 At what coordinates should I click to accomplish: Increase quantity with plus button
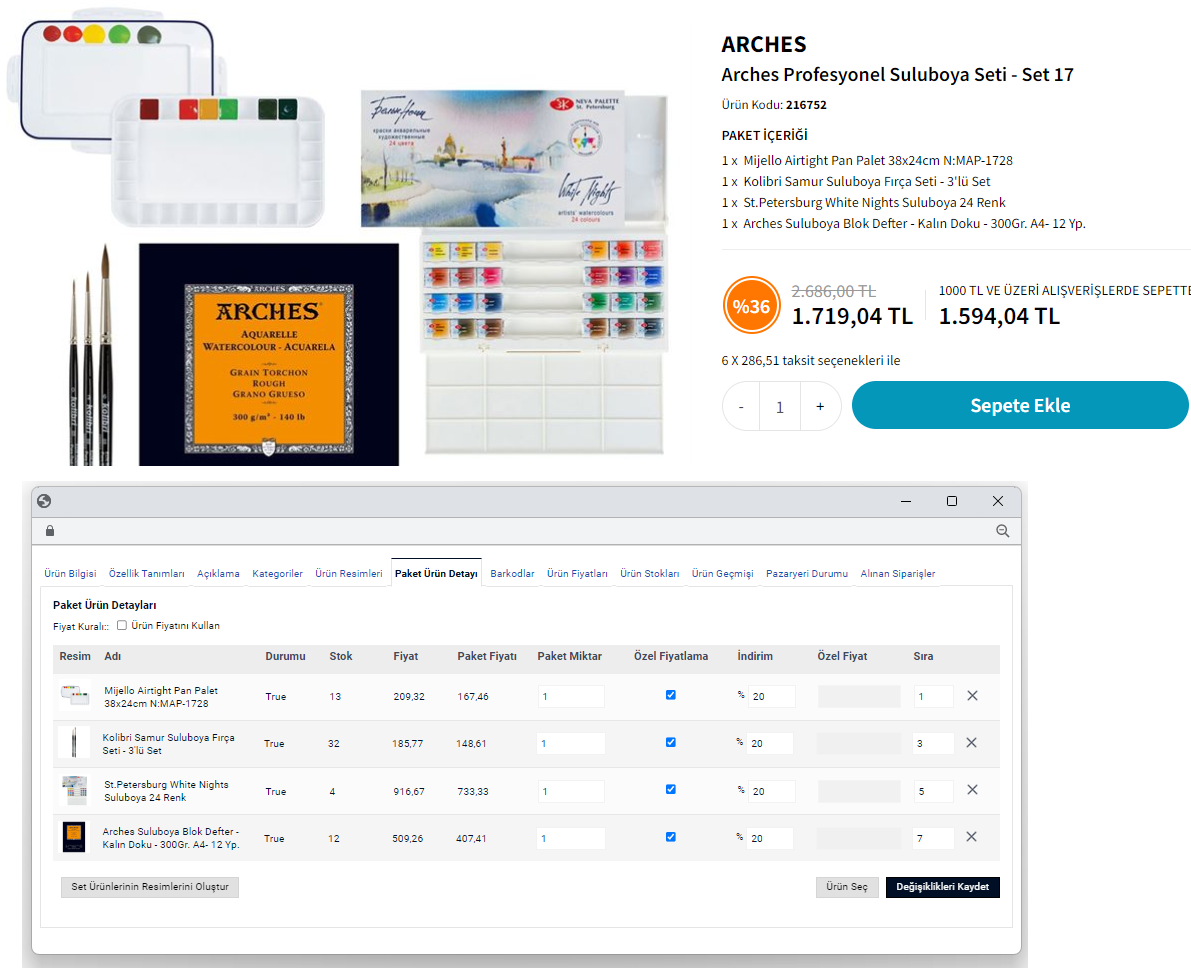click(x=820, y=407)
